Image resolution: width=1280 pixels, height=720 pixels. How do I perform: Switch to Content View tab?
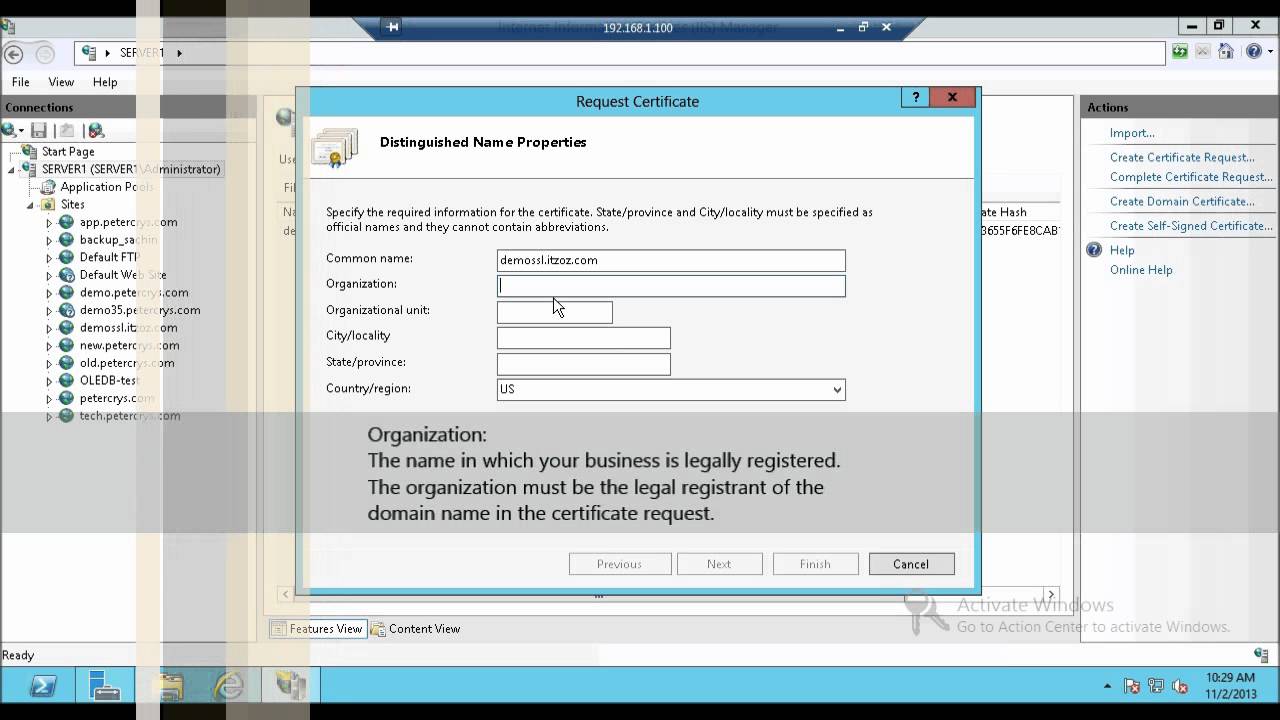coord(416,629)
